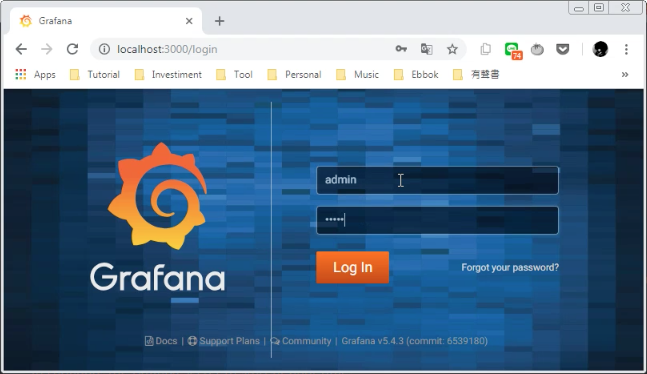Viewport: 647px width, 374px height.
Task: Click the browser back arrow
Action: (21, 49)
